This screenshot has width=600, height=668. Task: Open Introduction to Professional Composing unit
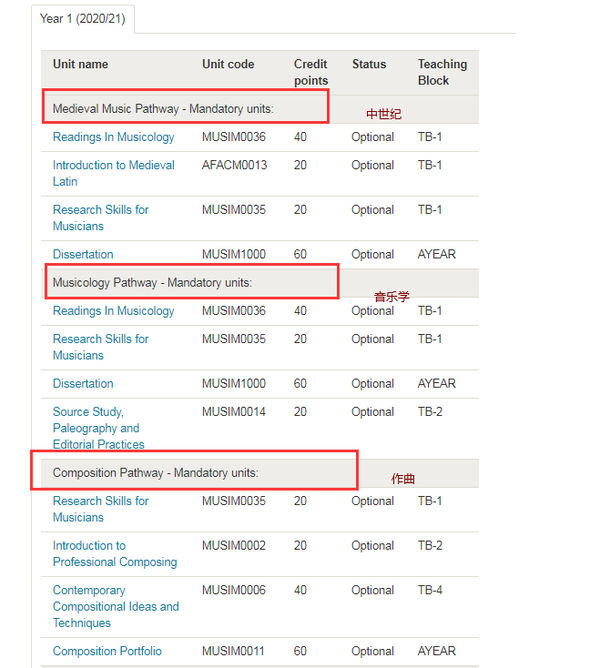(115, 554)
